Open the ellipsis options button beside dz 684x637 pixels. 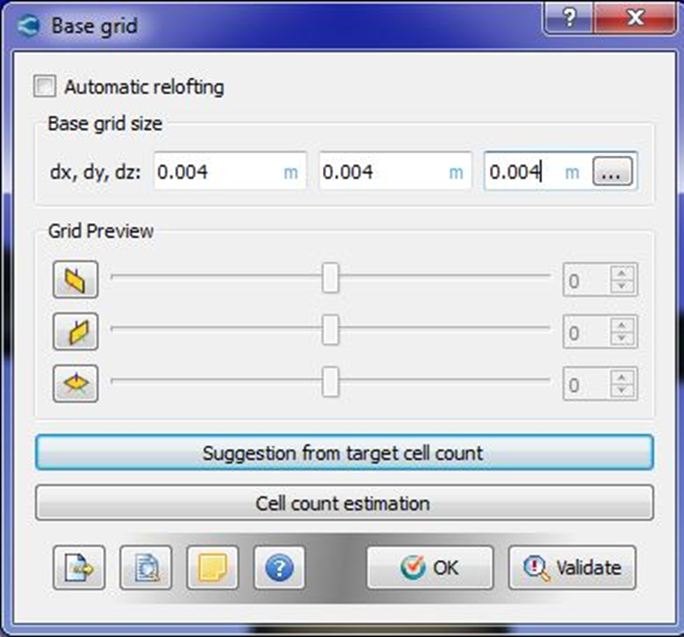pos(612,171)
